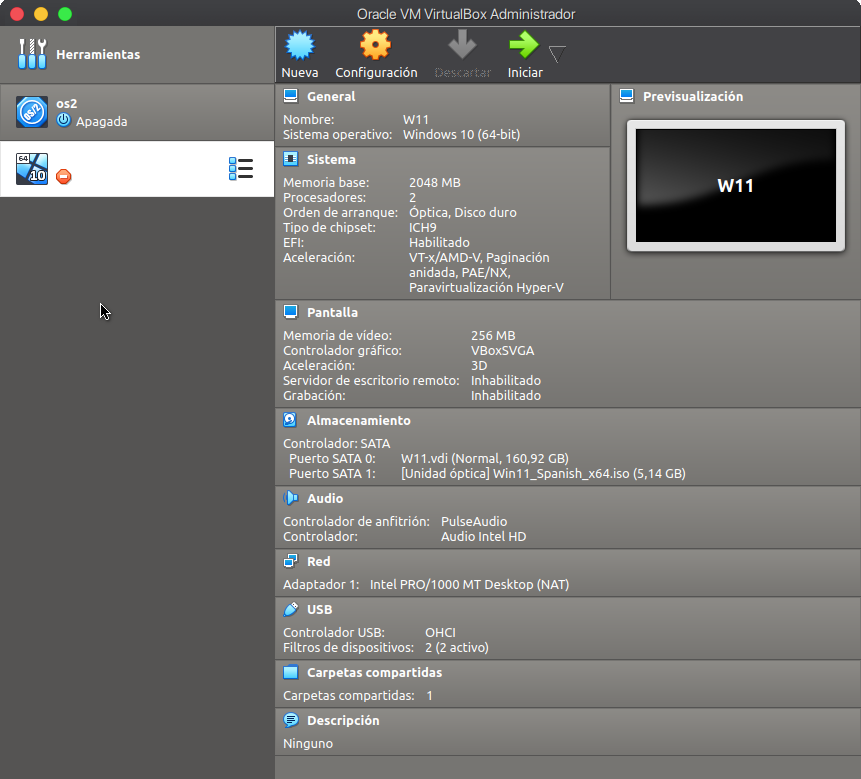Click the W11 preview thumbnail

coord(736,186)
